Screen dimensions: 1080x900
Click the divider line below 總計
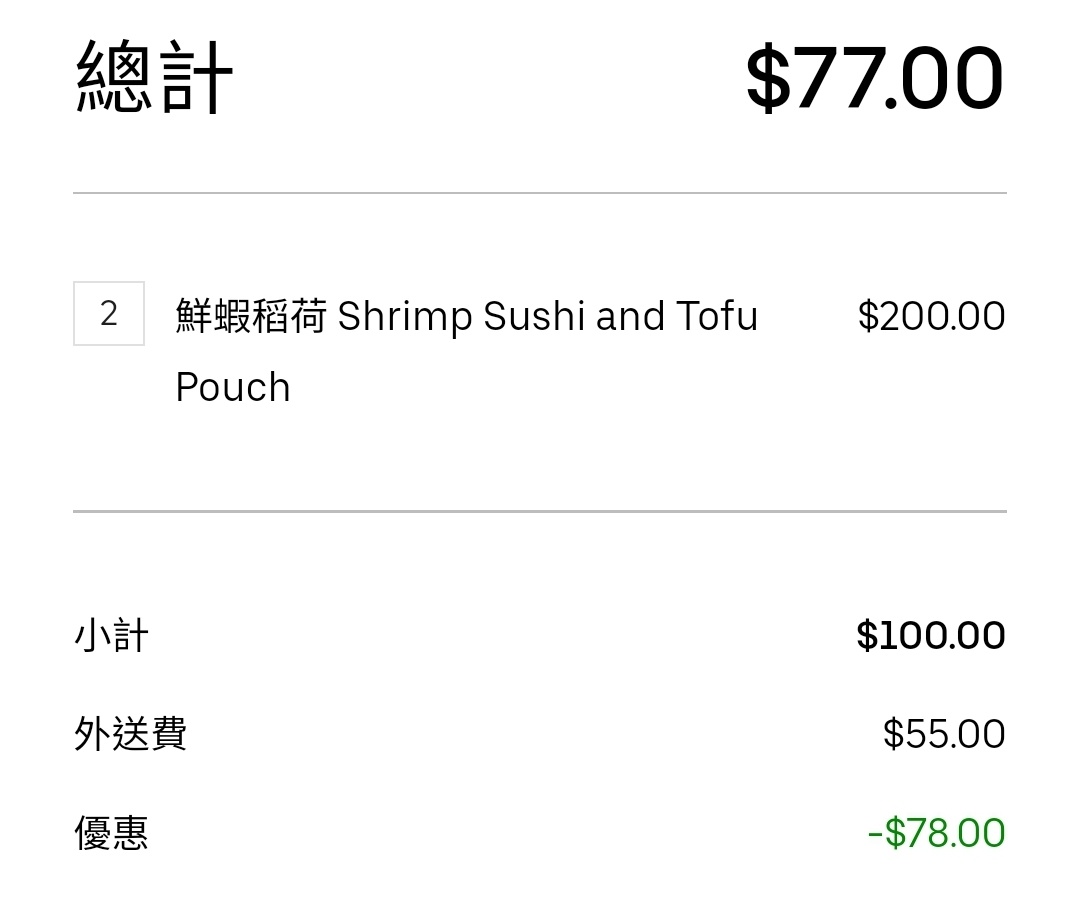540,193
